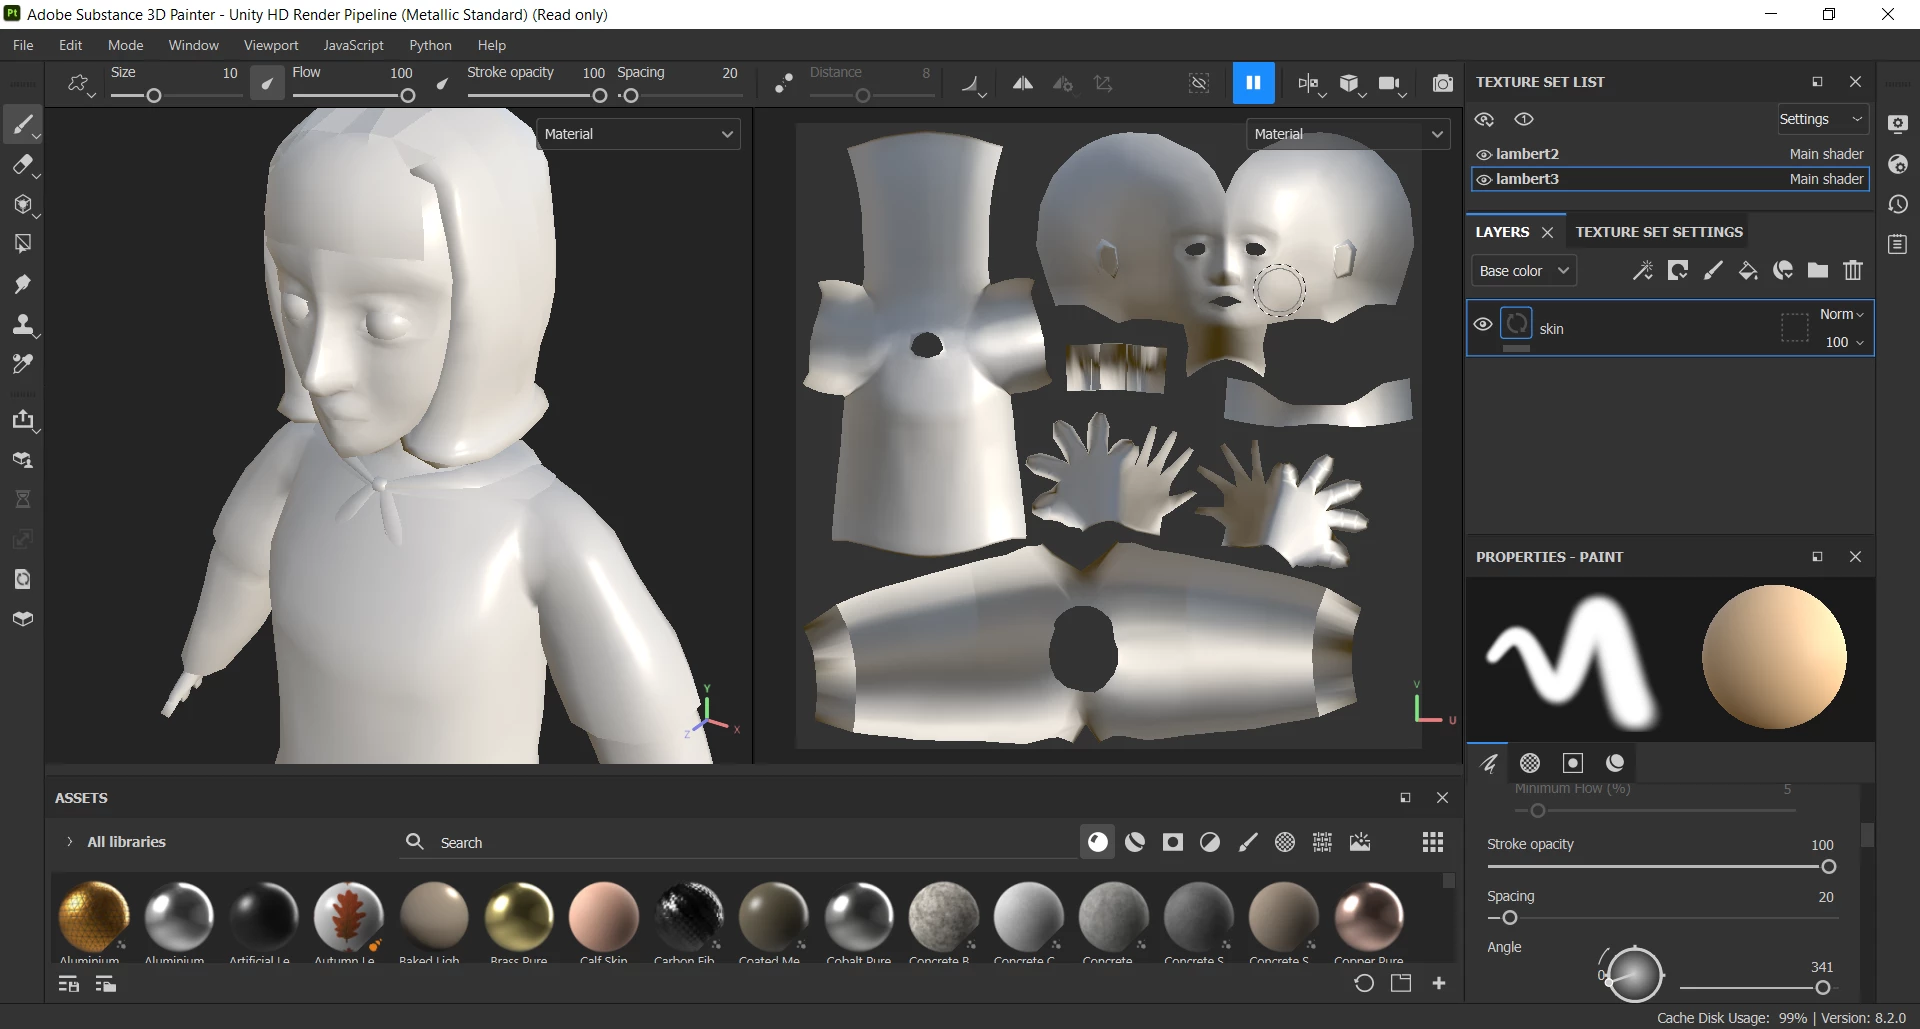1920x1029 pixels.
Task: Open the perspective view mode dropdown
Action: click(x=1350, y=84)
